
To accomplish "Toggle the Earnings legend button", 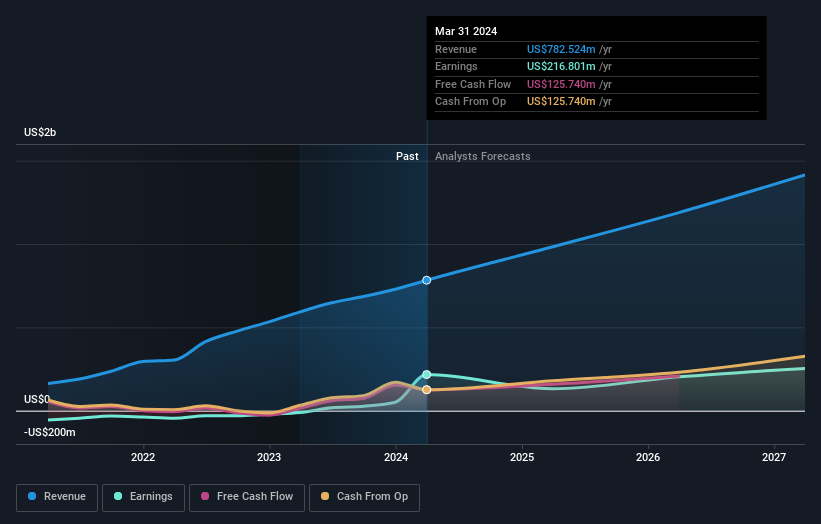I will [143, 497].
